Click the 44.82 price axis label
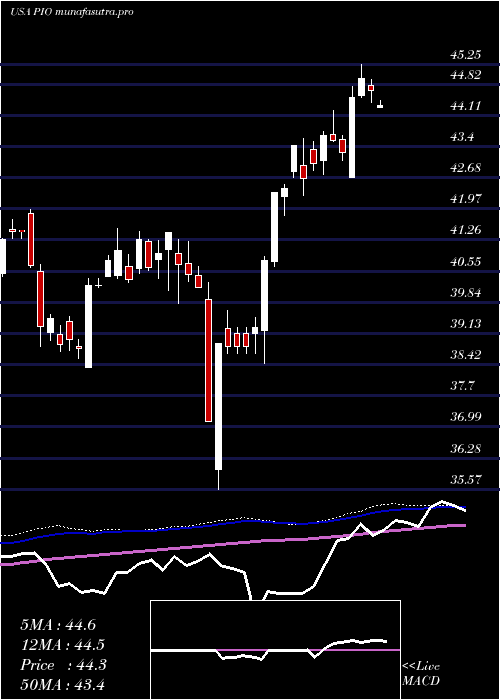The image size is (500, 700). [x=466, y=75]
